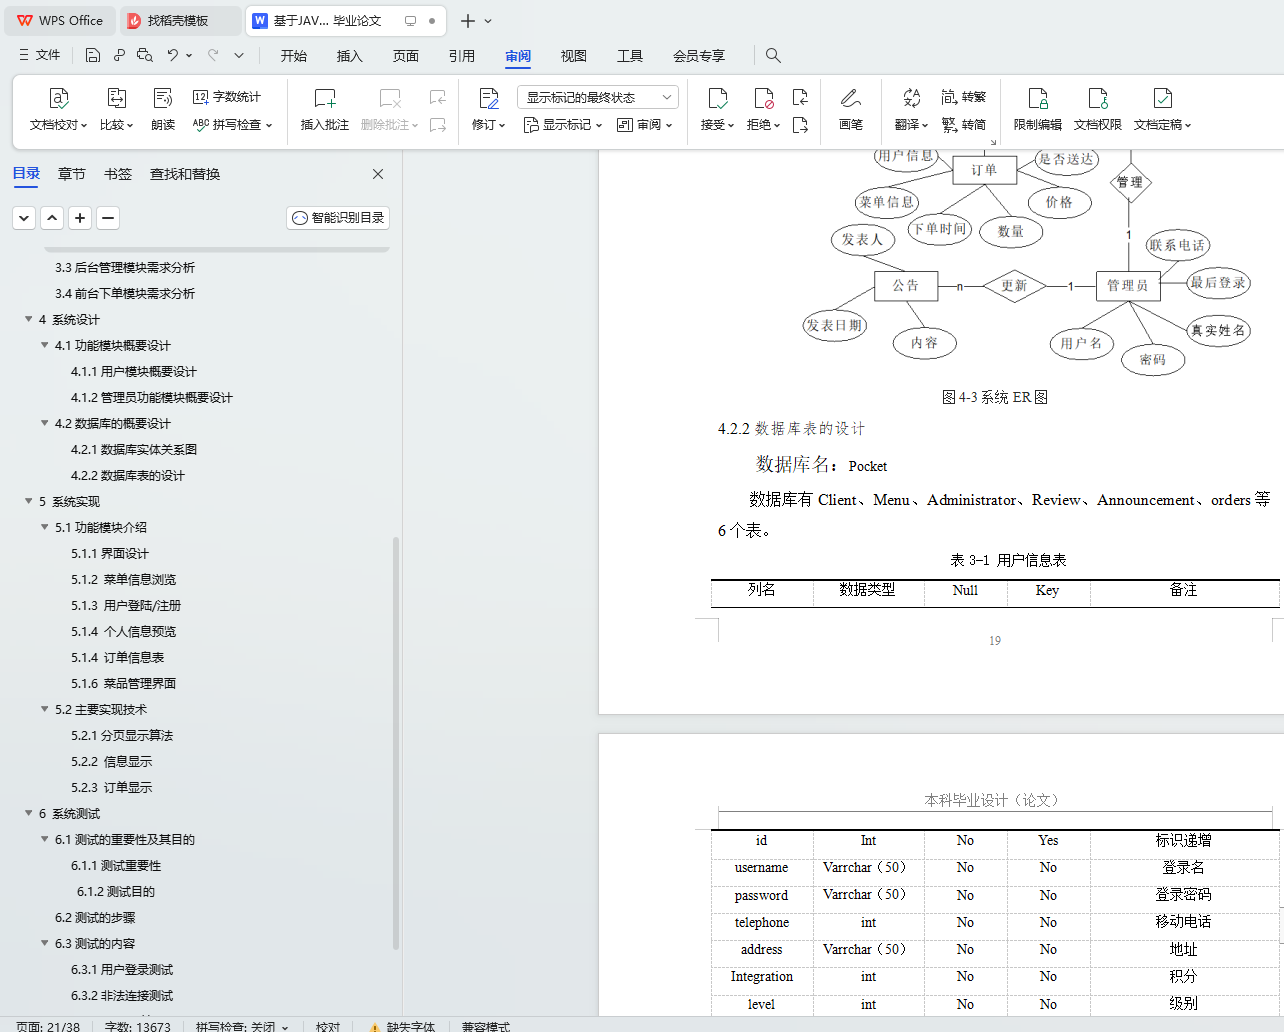Open the 页面 ribbon tab
This screenshot has width=1284, height=1032.
coord(406,56)
